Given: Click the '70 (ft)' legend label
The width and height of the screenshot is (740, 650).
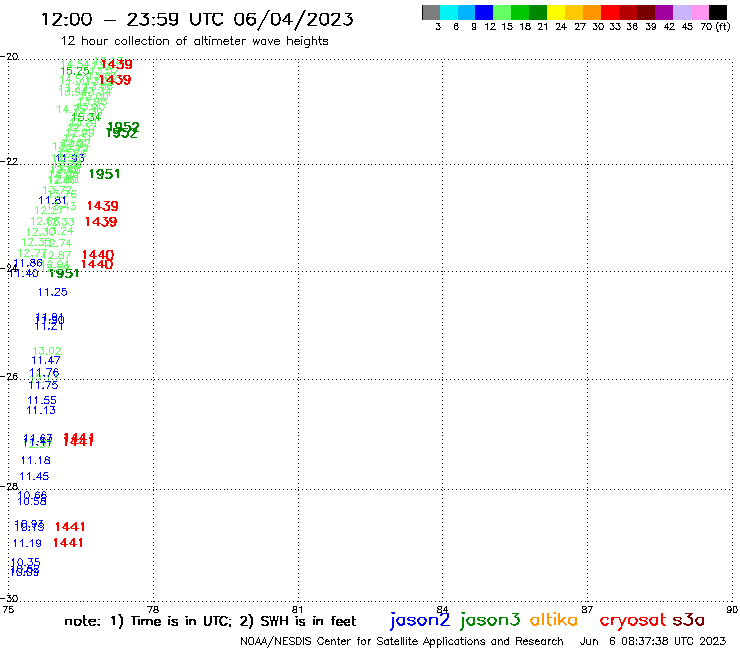Looking at the screenshot, I should pyautogui.click(x=715, y=27).
